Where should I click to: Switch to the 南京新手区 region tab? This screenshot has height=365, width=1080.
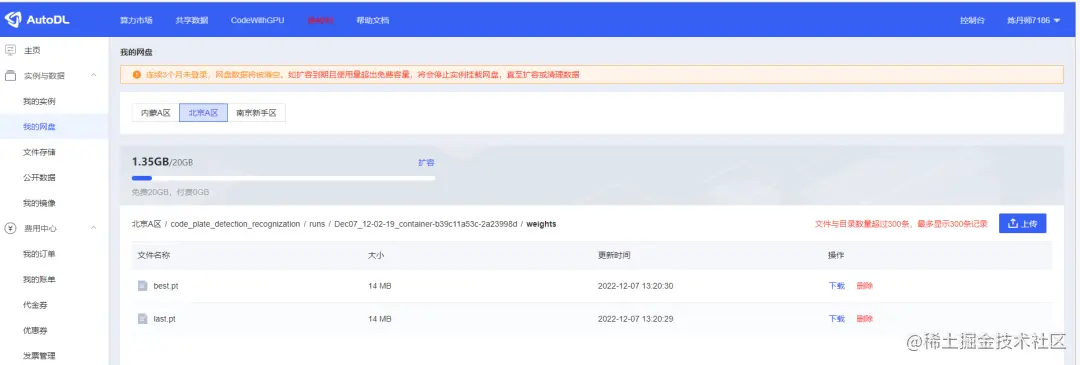pyautogui.click(x=256, y=113)
